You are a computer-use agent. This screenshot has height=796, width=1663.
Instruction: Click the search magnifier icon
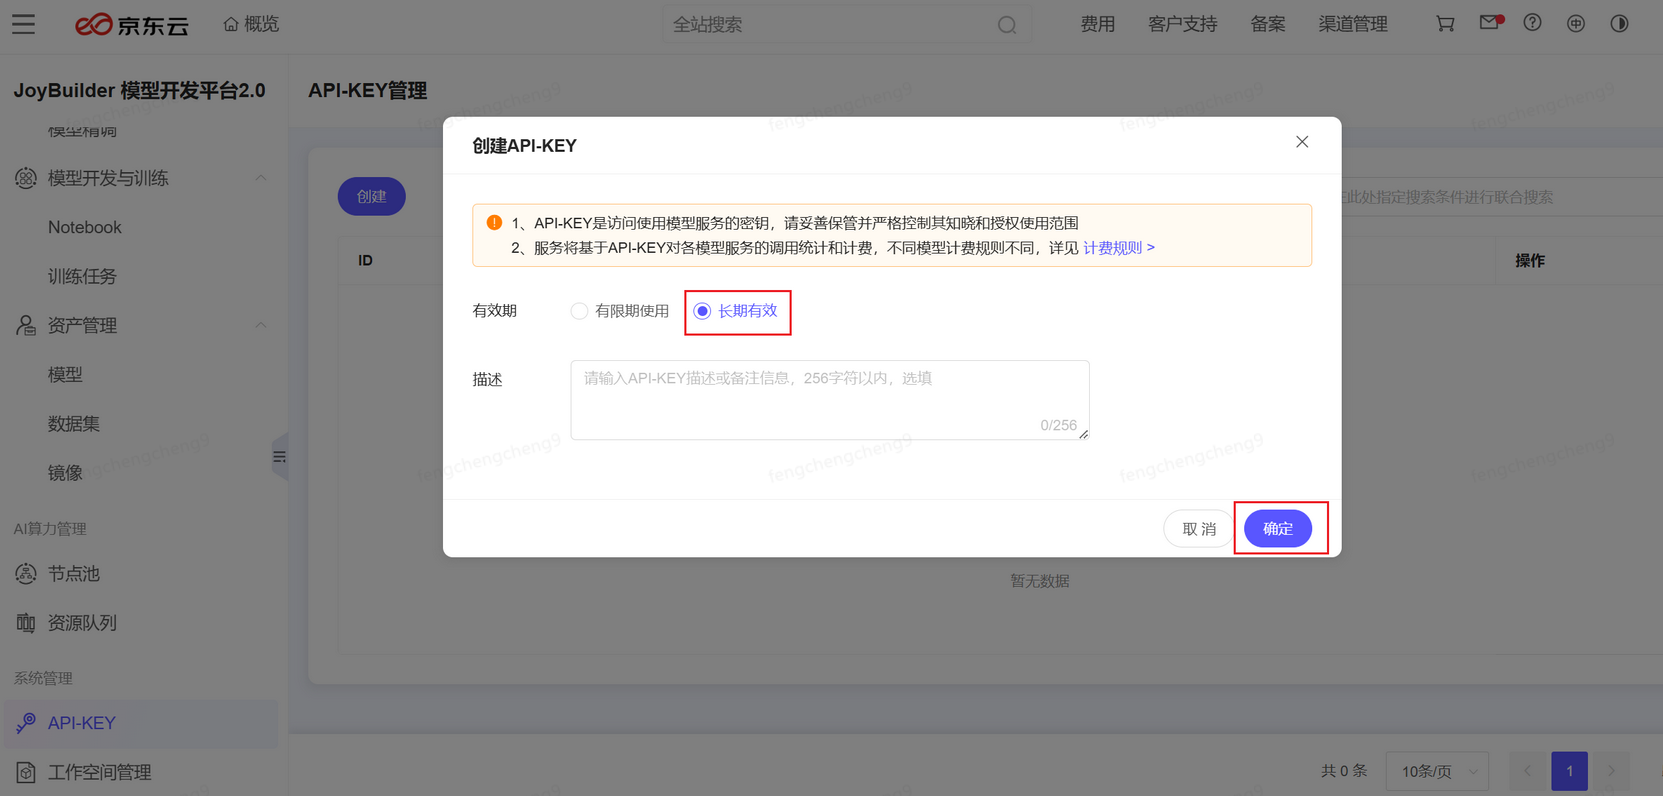pos(1007,25)
